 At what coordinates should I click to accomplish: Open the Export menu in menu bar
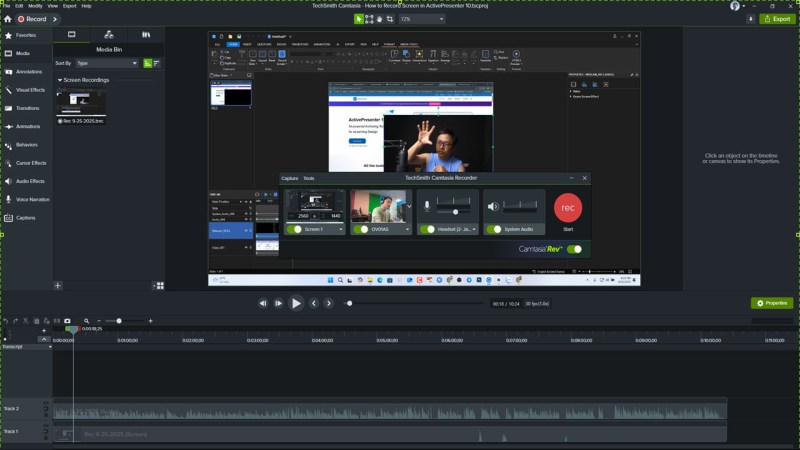[x=68, y=6]
